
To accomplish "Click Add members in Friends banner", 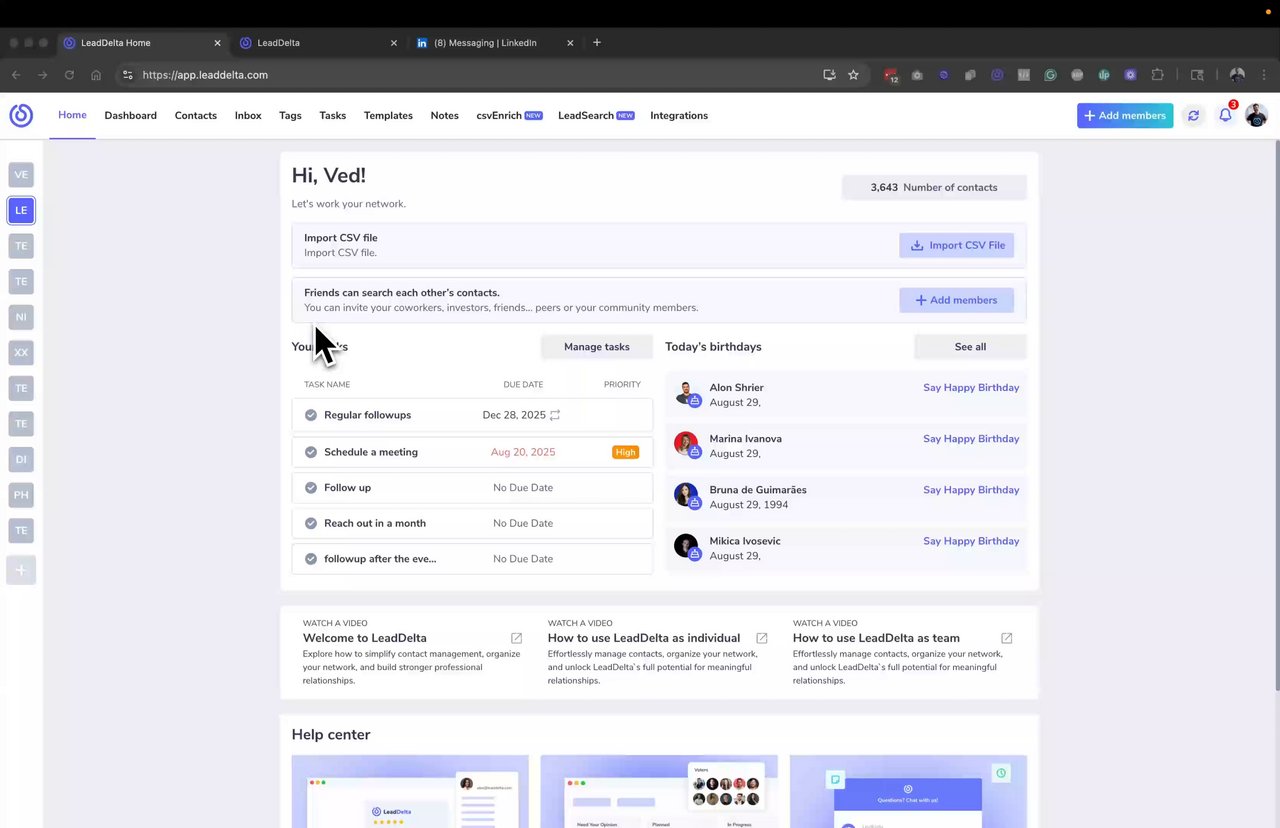I will tap(956, 300).
